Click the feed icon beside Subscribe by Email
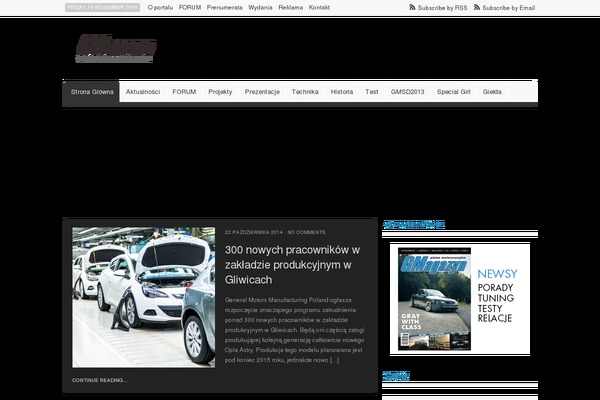Image resolution: width=600 pixels, height=400 pixels. pyautogui.click(x=477, y=7)
